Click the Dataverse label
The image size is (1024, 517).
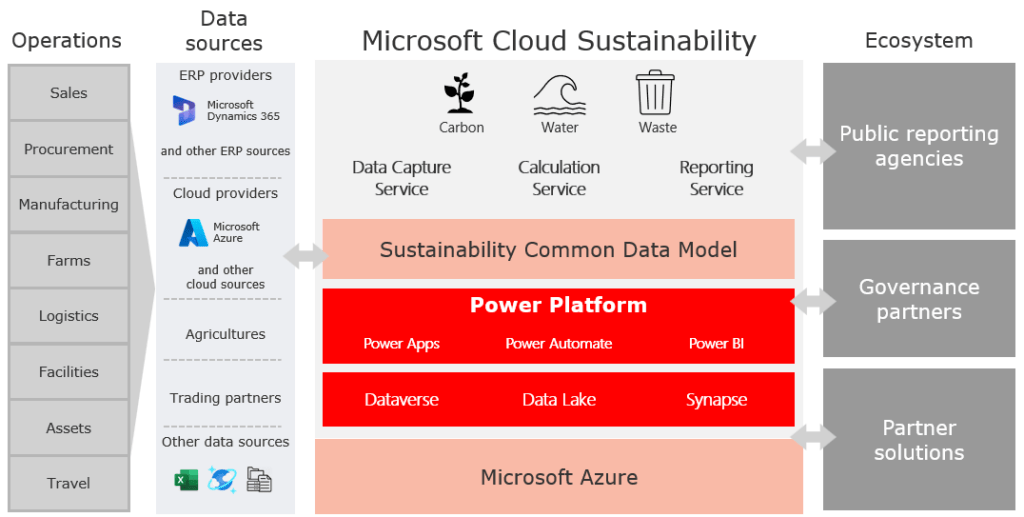coord(401,400)
